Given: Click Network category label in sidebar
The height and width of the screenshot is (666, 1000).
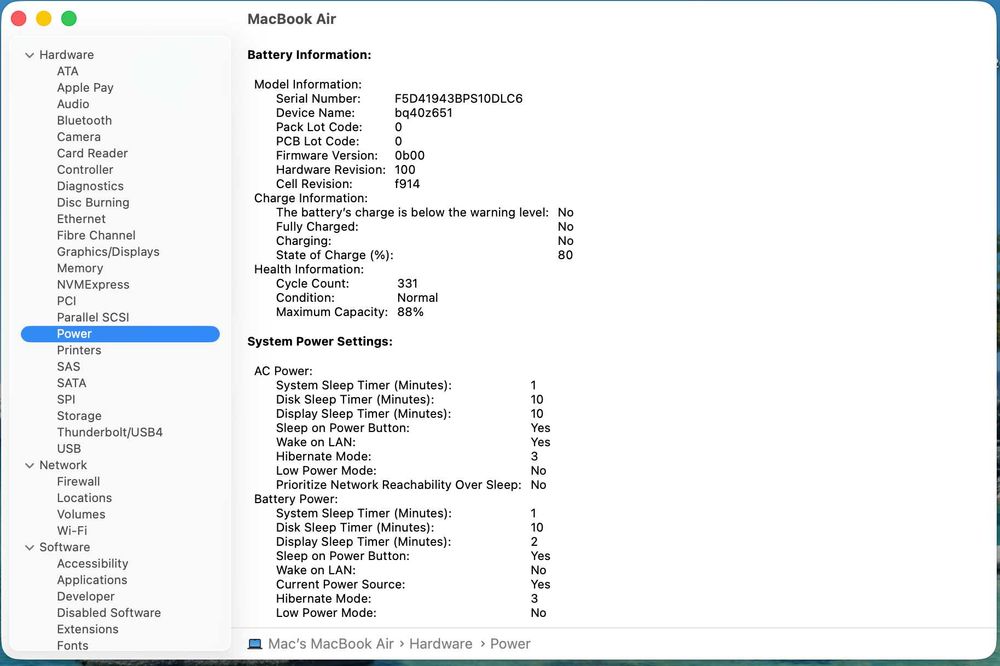Looking at the screenshot, I should pyautogui.click(x=63, y=465).
